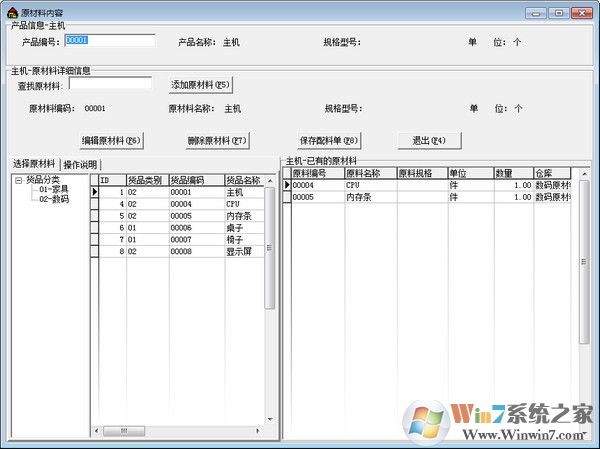The width and height of the screenshot is (600, 449).
Task: Click the 仓库 column header
Action: pos(552,173)
